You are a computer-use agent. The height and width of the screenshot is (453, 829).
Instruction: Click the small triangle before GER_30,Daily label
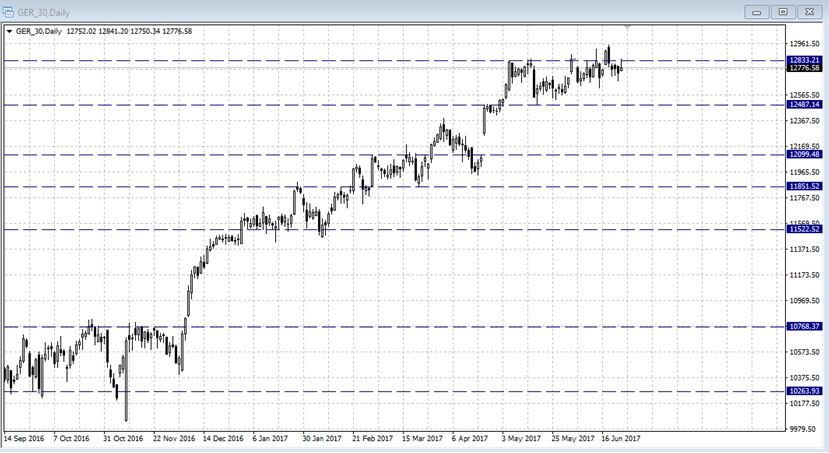(9, 31)
